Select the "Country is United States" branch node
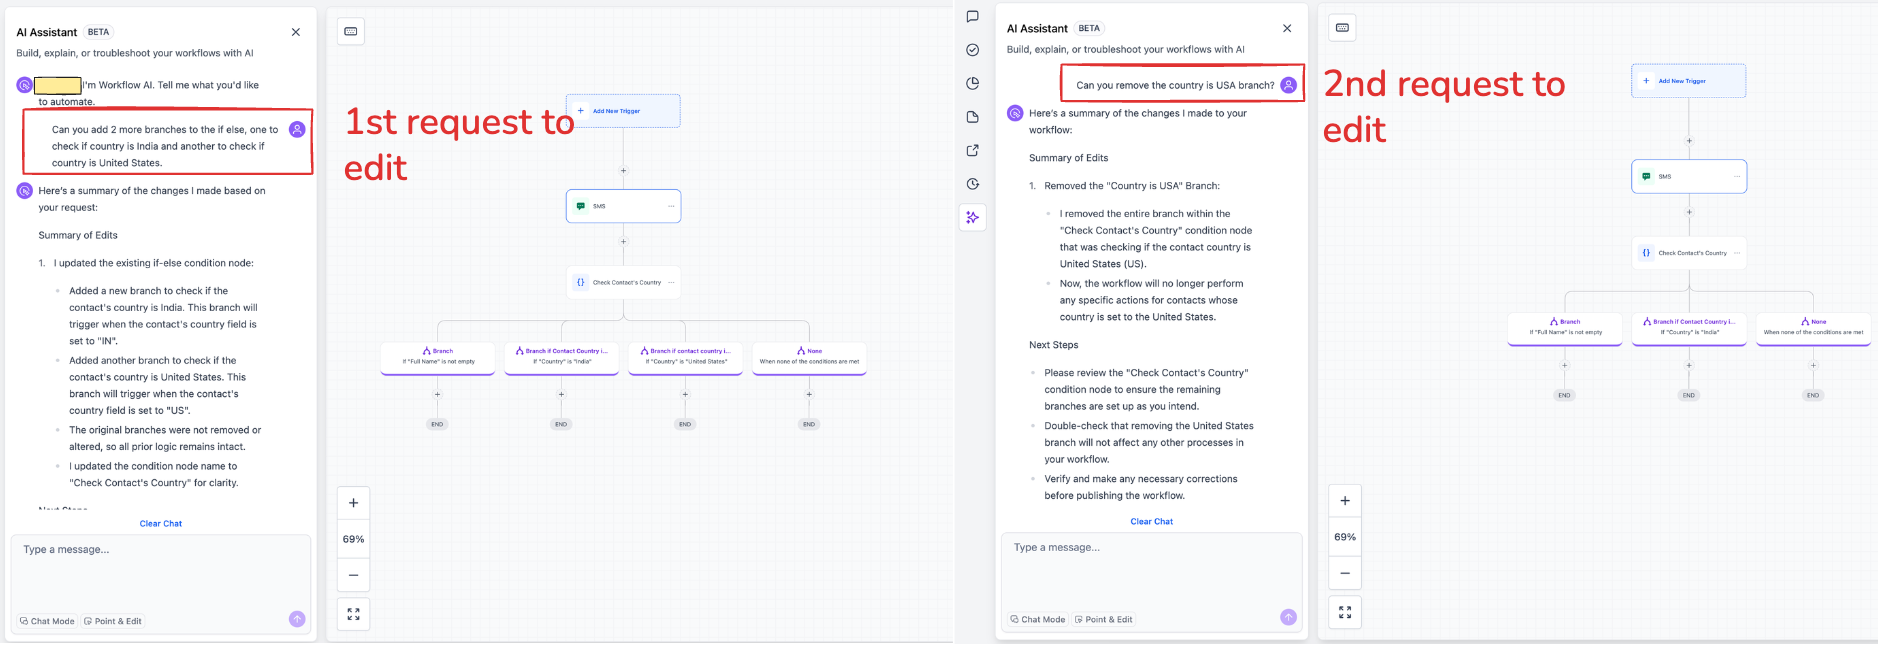The image size is (1878, 651). pyautogui.click(x=686, y=357)
